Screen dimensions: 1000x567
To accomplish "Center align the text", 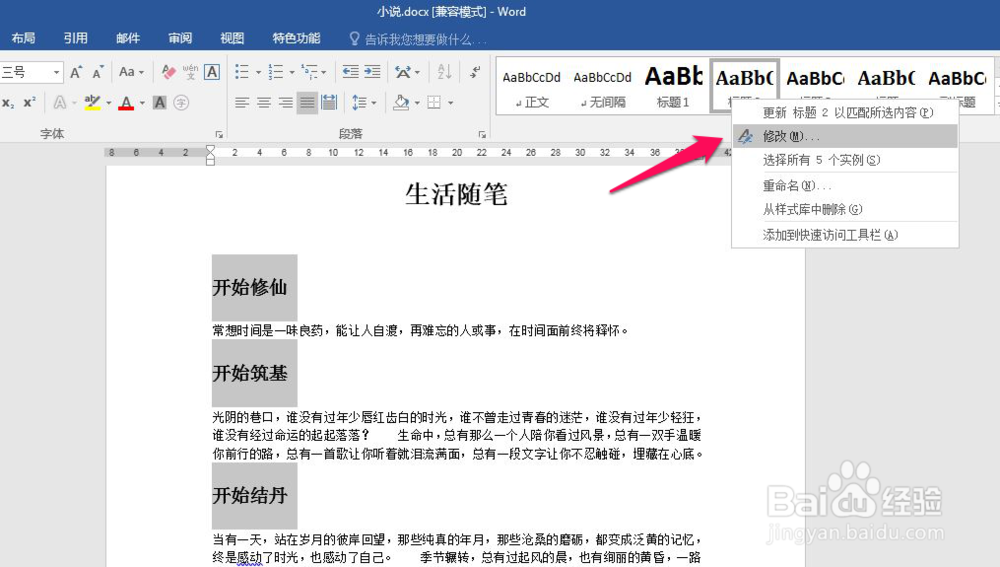I will (x=263, y=103).
